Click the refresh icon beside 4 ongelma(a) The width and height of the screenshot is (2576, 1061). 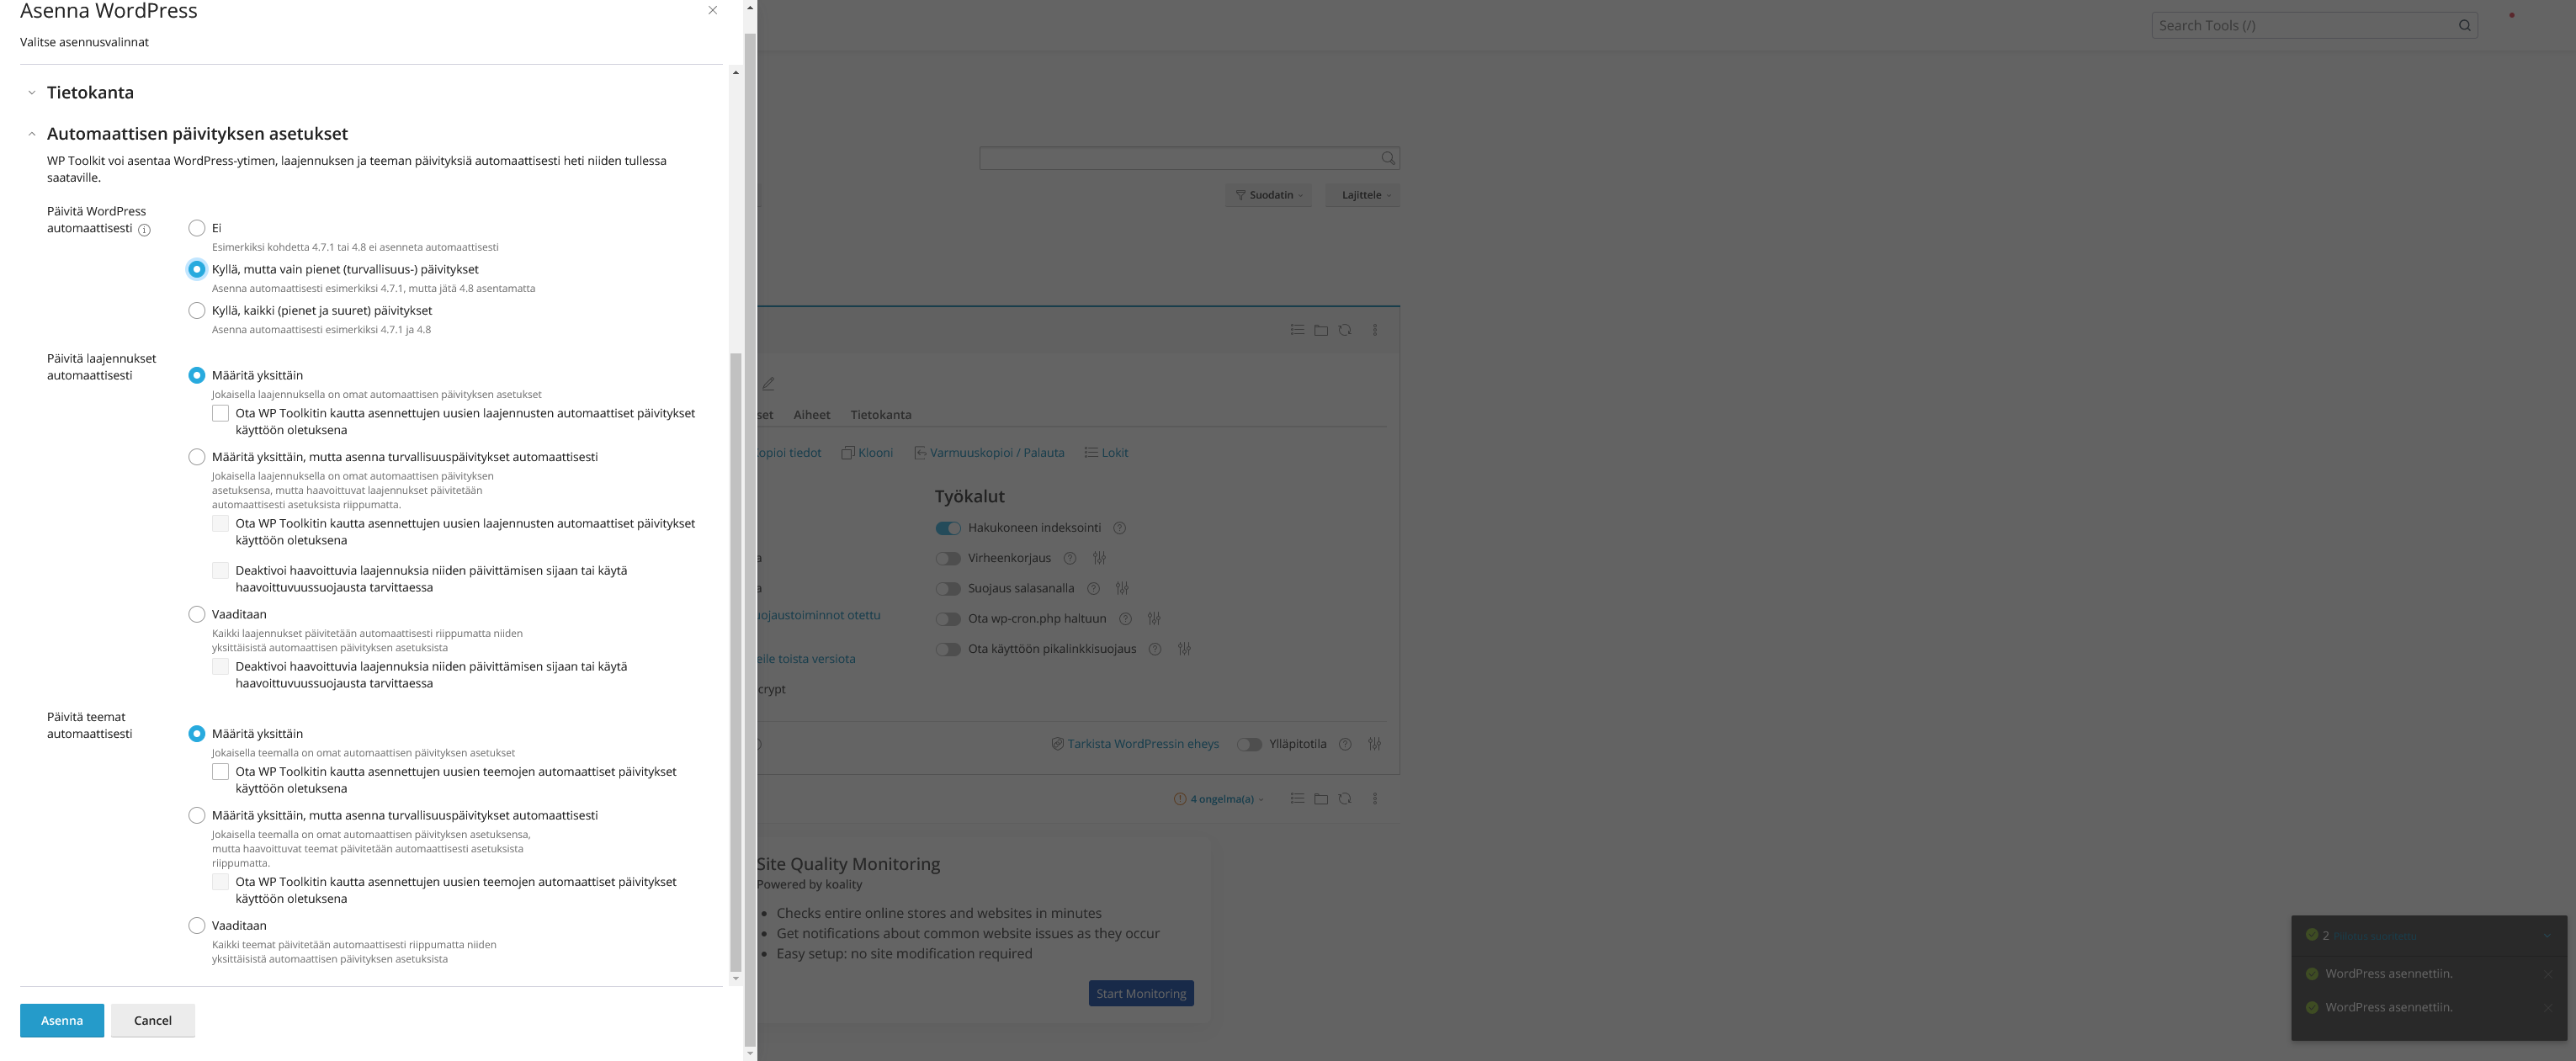1345,799
